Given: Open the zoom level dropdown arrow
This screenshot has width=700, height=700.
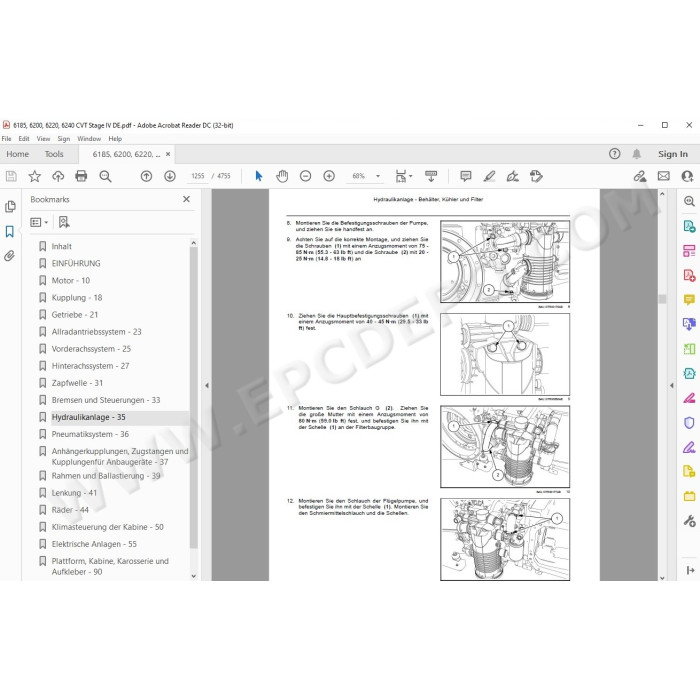Looking at the screenshot, I should (x=378, y=176).
